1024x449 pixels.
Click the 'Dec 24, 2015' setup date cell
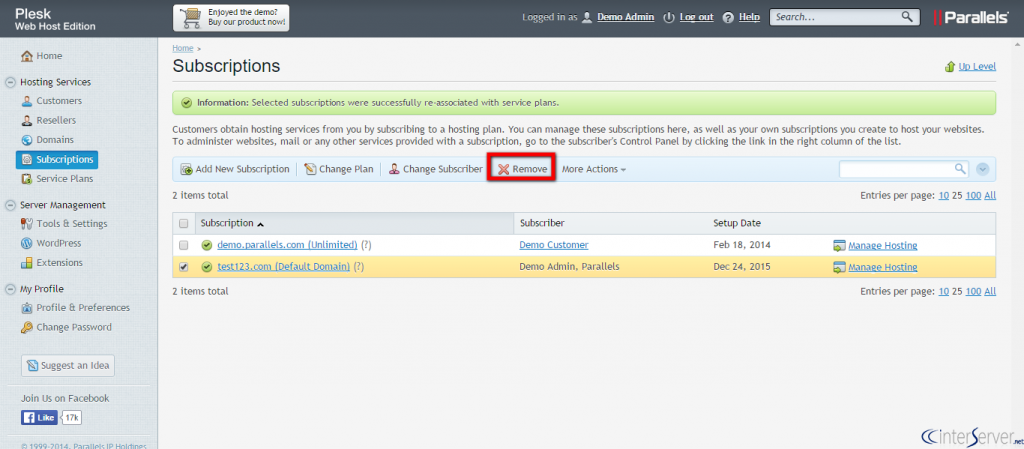pyautogui.click(x=742, y=267)
